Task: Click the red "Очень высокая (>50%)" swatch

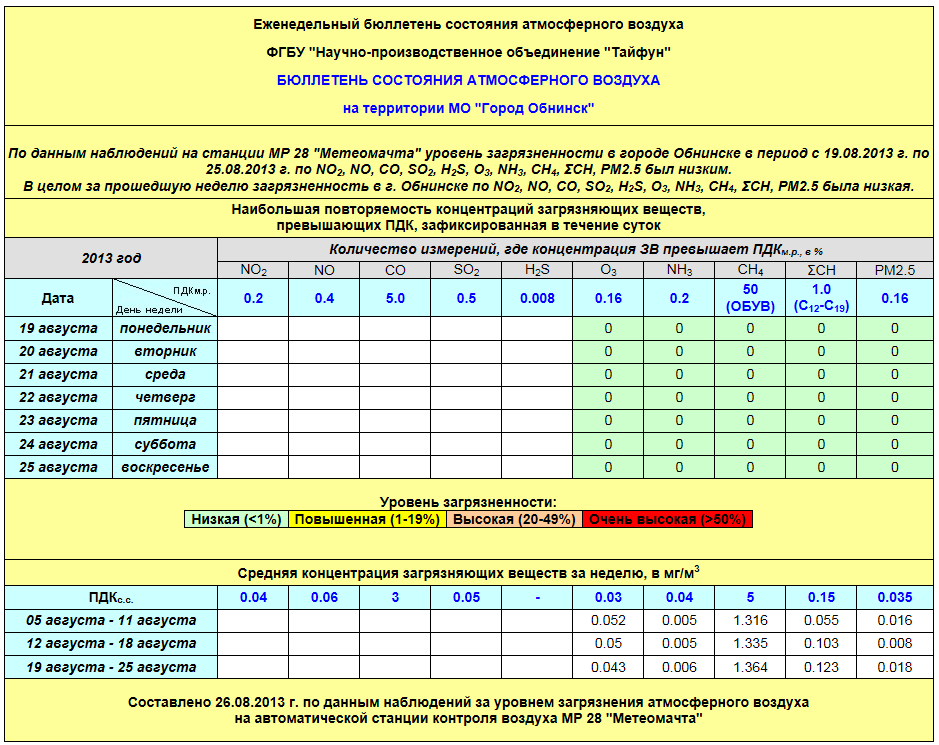Action: (665, 519)
